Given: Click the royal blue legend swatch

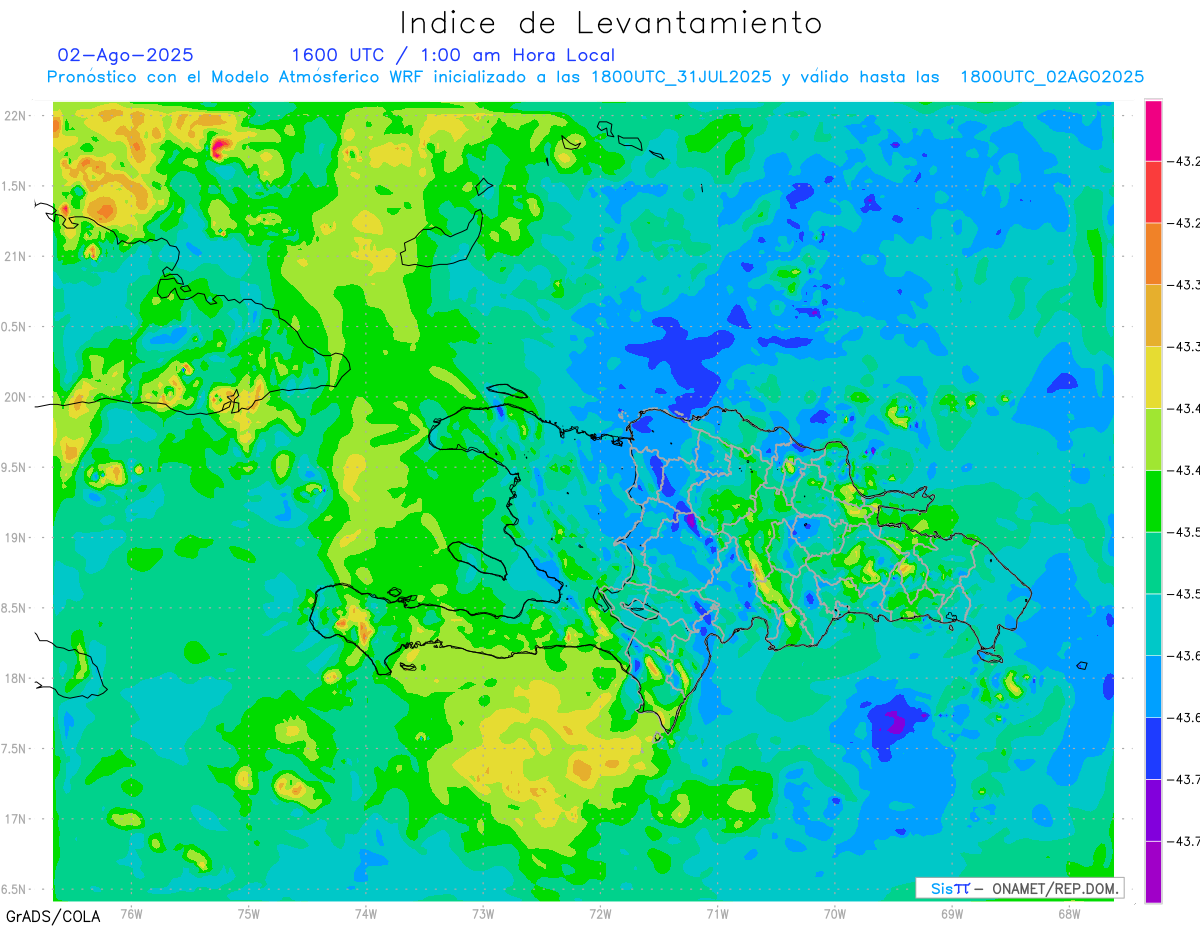Looking at the screenshot, I should click(1153, 748).
